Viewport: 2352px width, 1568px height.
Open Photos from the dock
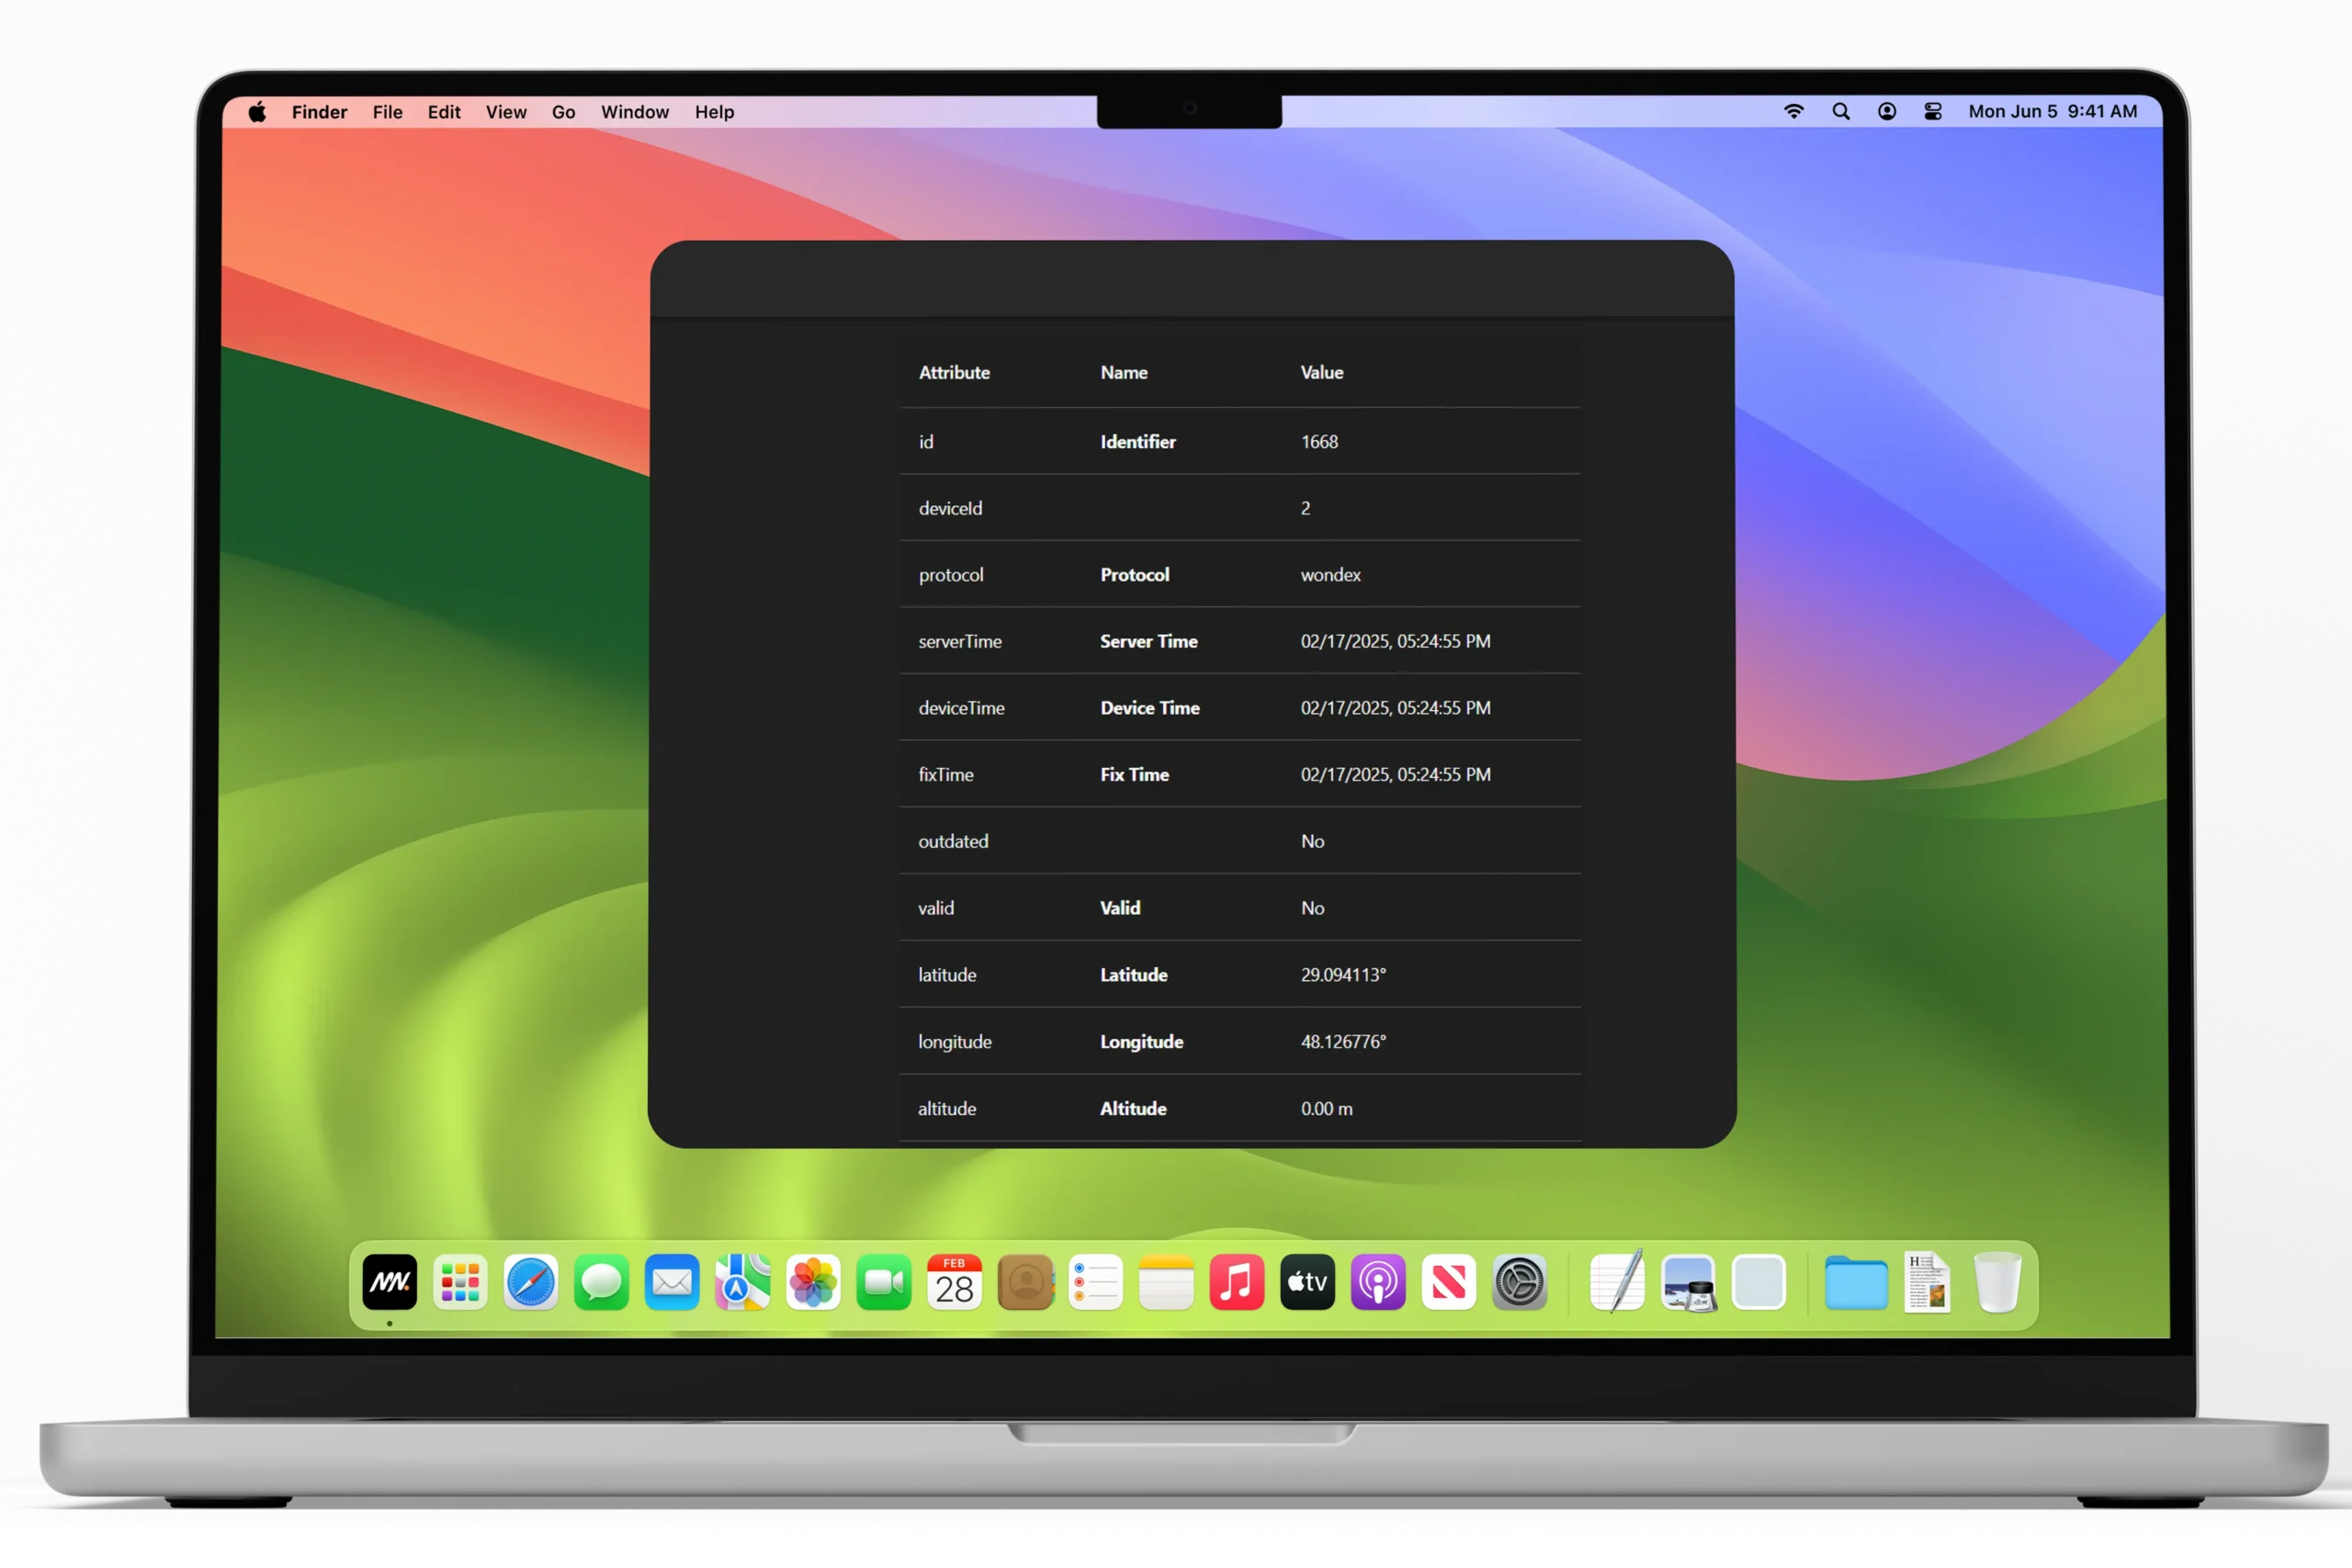813,1281
